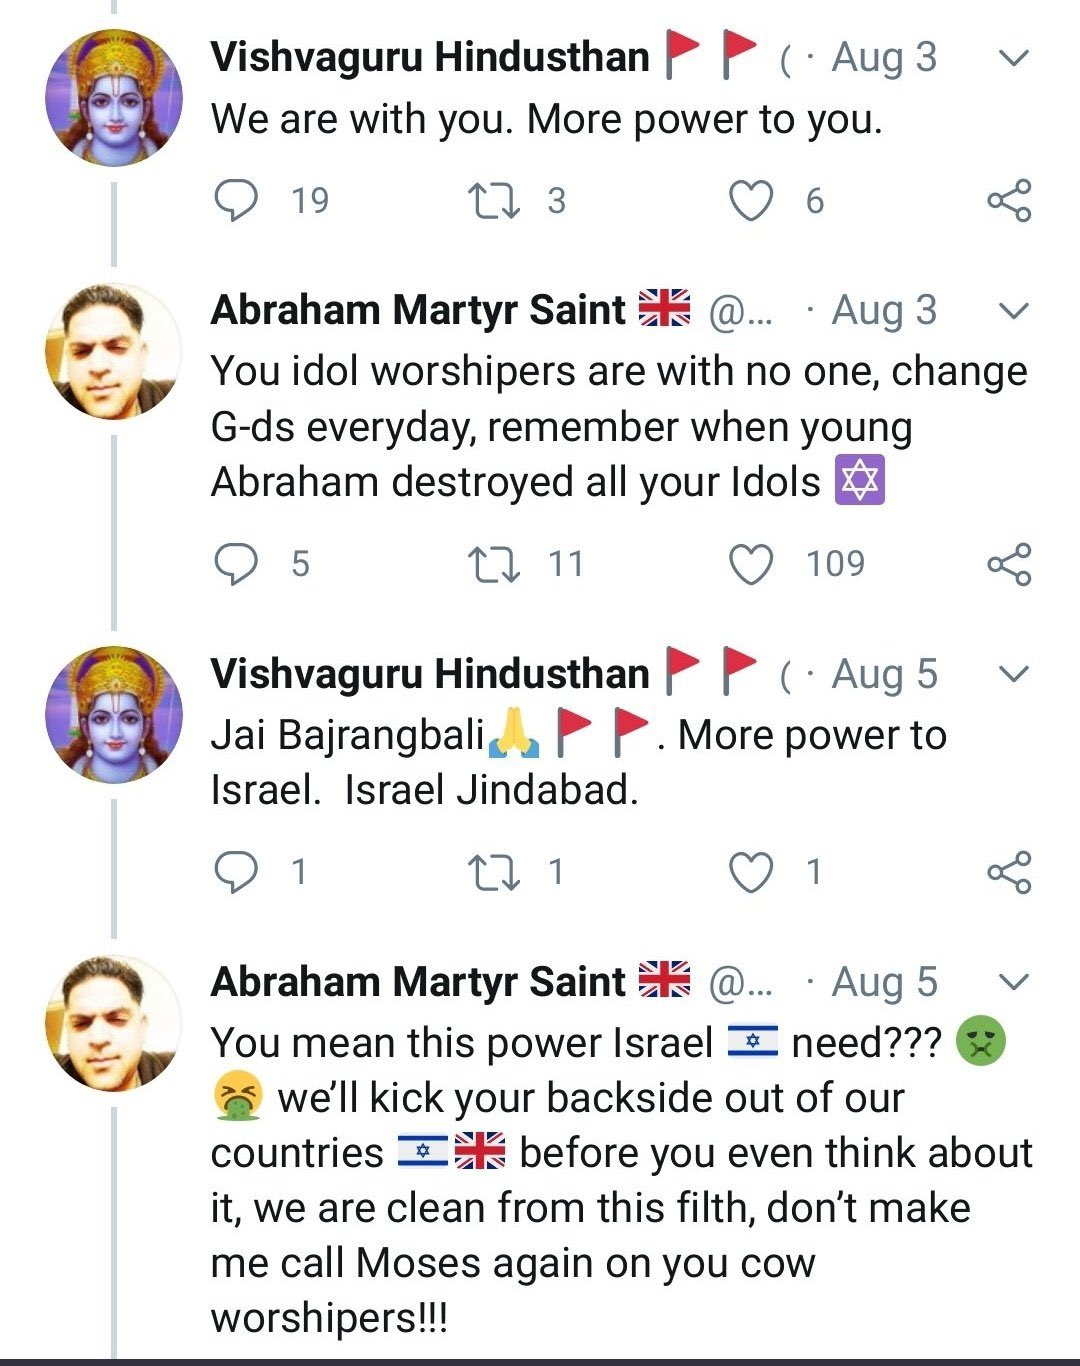View Vishvaguru Hindusthan's avatar on the Aug 5 tweet
The height and width of the screenshot is (1366, 1080).
pos(114,714)
